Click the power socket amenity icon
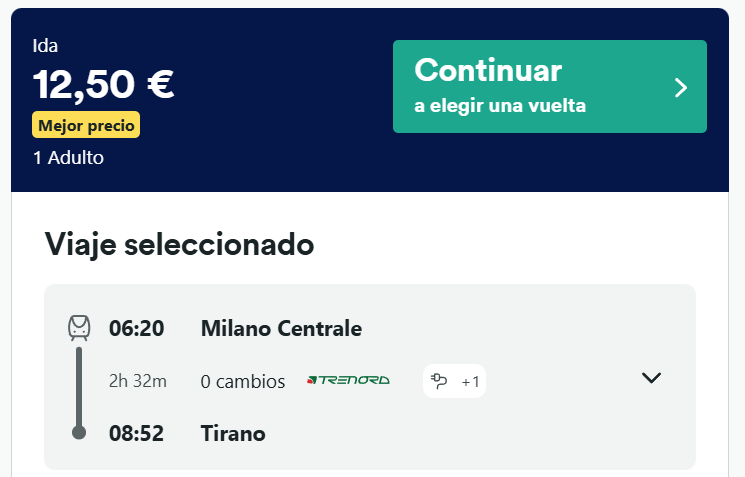 pos(439,381)
